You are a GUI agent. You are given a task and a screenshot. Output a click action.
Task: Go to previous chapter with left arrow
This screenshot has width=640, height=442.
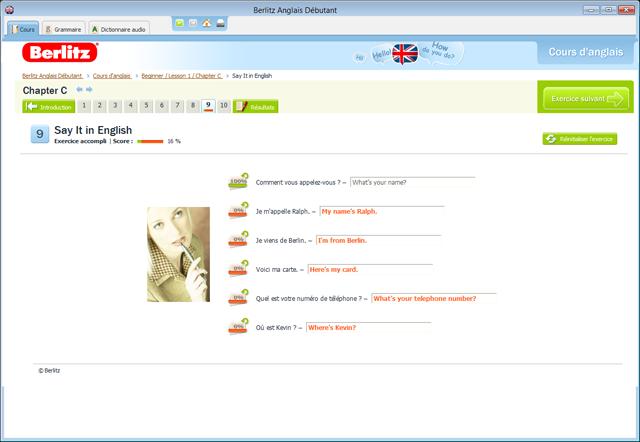point(79,89)
